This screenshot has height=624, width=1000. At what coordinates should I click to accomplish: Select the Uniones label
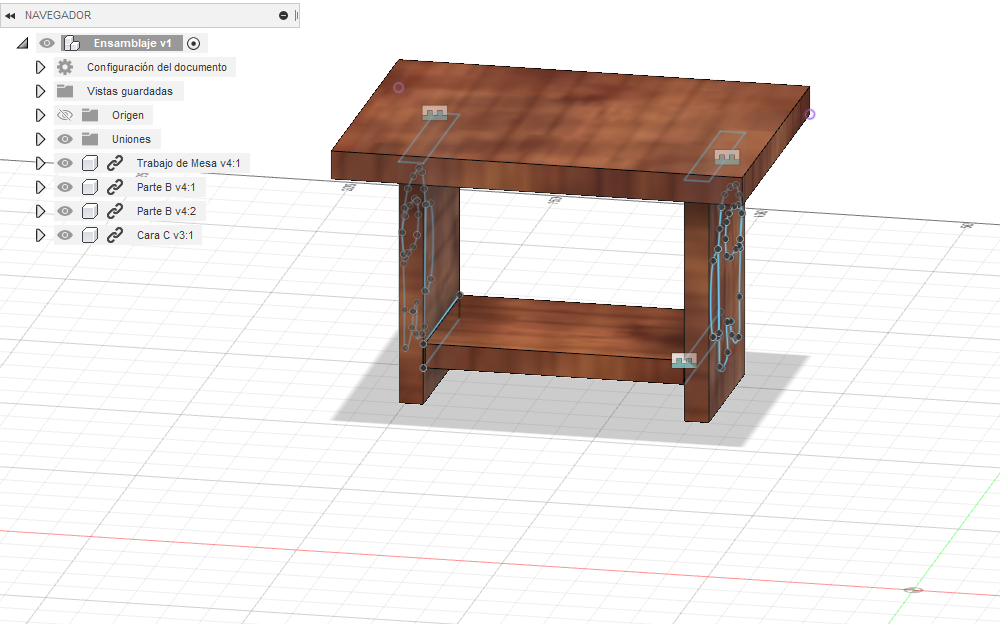(131, 139)
